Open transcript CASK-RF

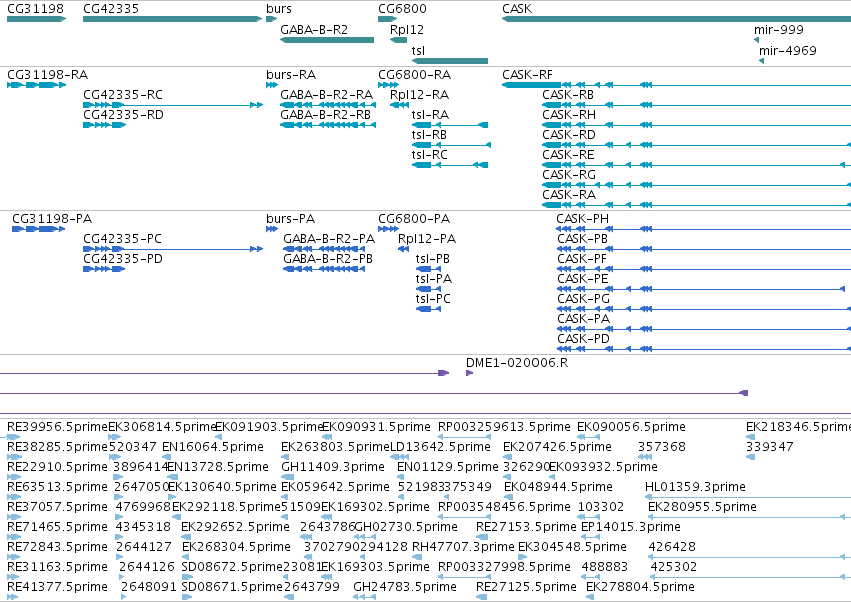pyautogui.click(x=528, y=74)
